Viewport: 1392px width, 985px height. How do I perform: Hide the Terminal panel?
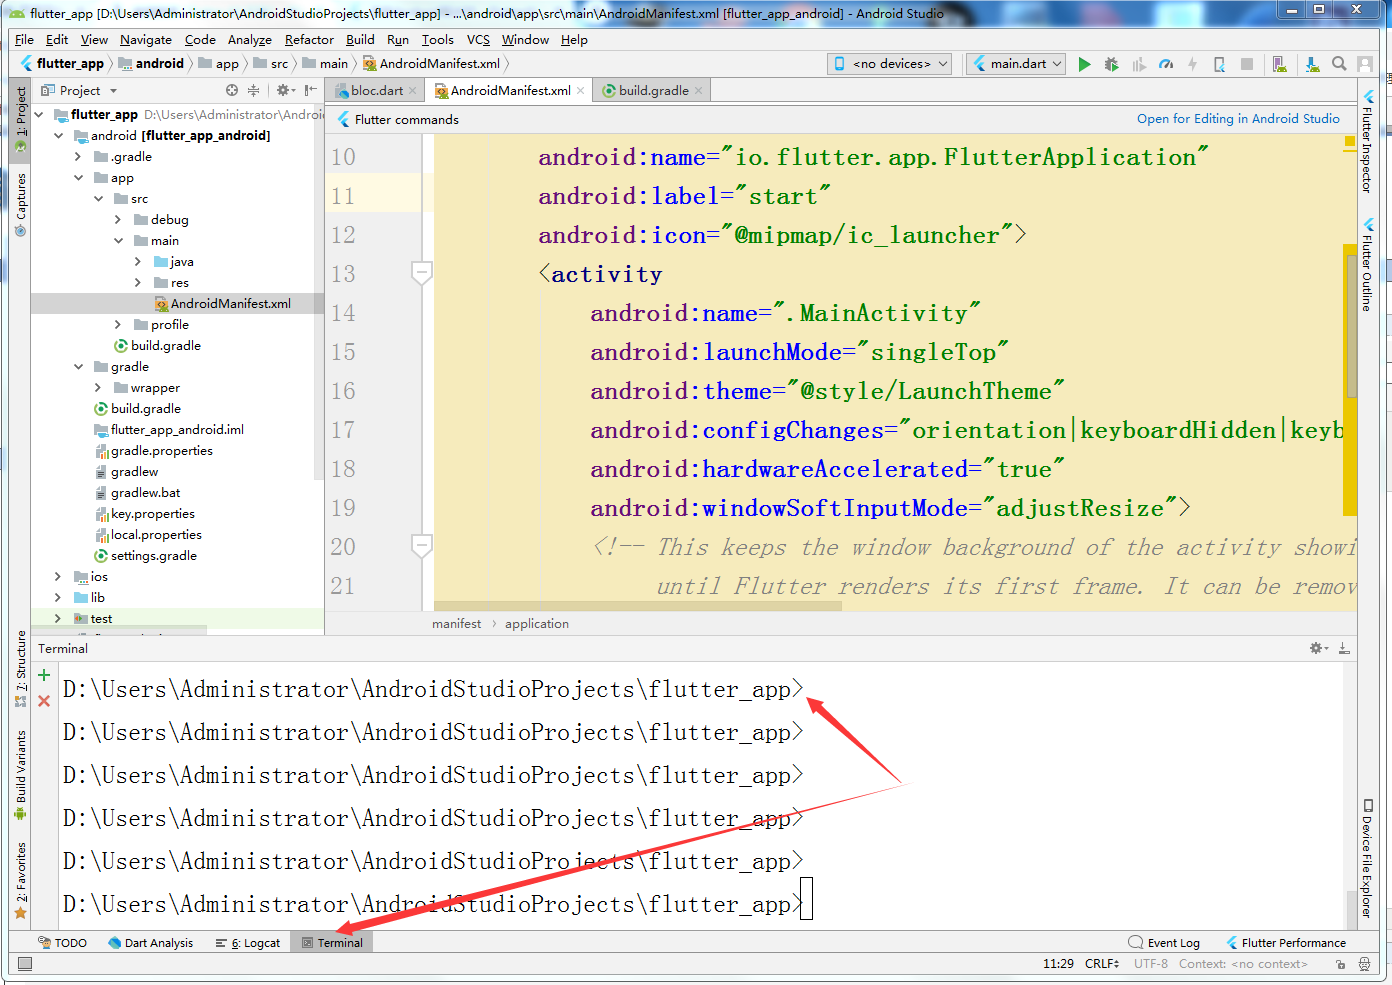[x=1344, y=648]
